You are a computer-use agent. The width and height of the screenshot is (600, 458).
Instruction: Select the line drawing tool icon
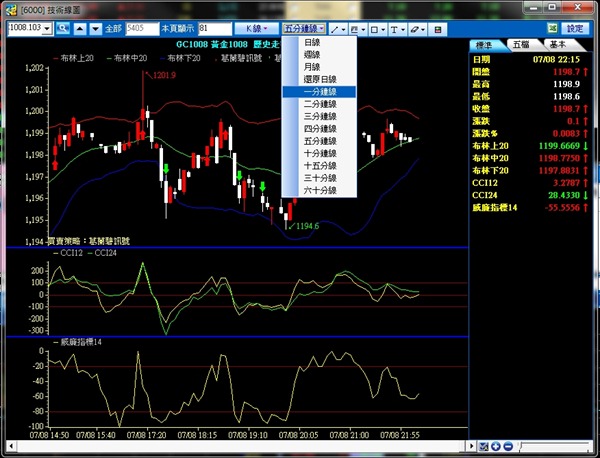(335, 29)
